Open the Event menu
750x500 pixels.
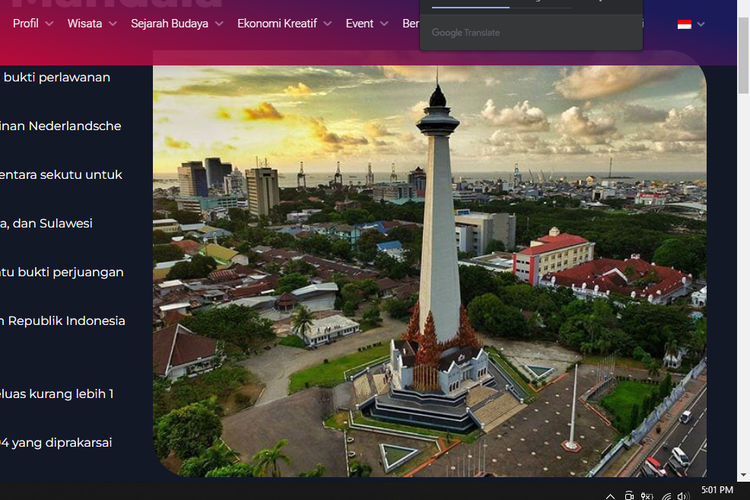pyautogui.click(x=359, y=23)
